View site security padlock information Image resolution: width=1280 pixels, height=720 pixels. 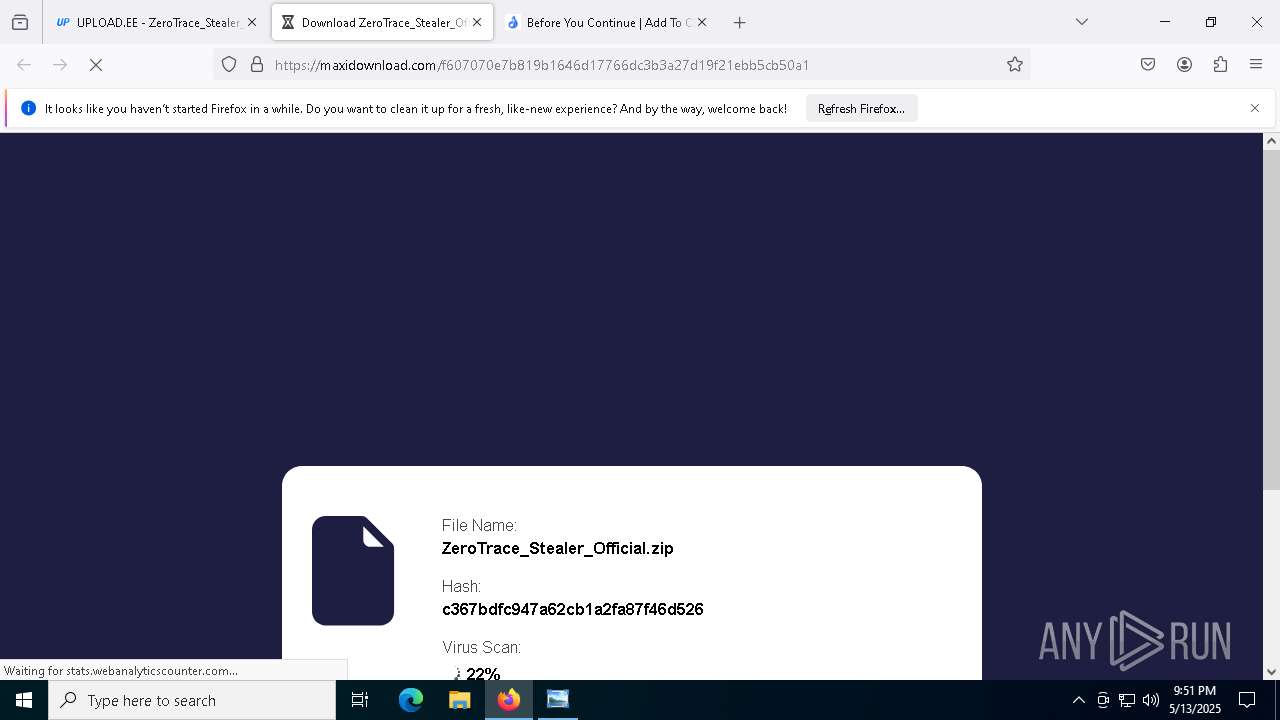(257, 64)
